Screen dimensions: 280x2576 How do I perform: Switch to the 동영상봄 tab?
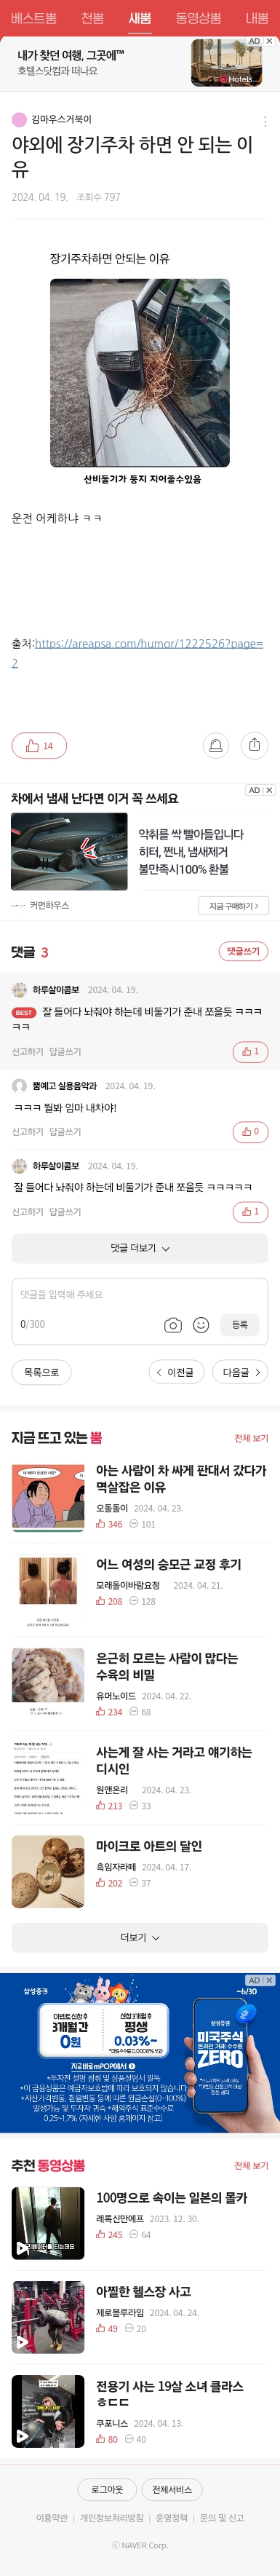coord(198,18)
